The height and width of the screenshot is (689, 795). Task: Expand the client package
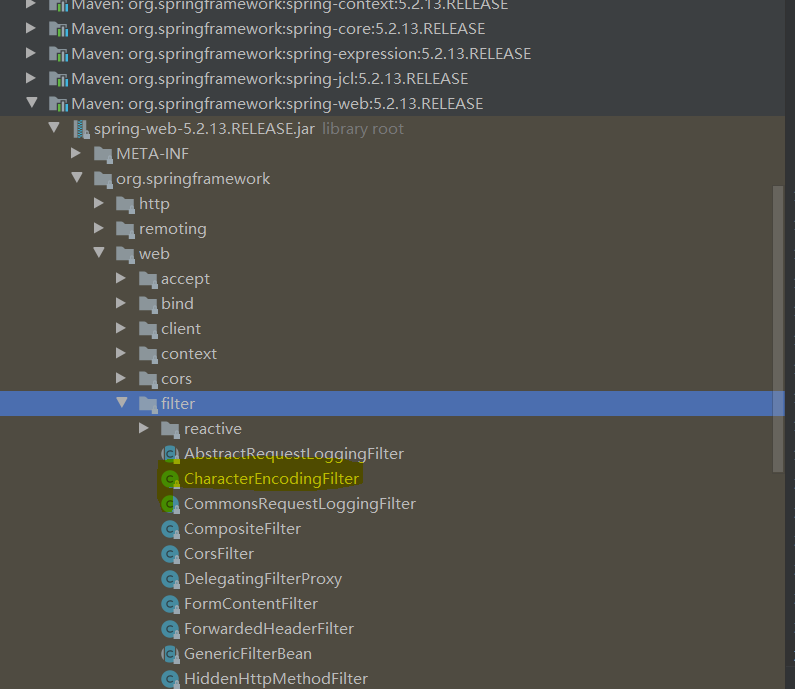121,328
